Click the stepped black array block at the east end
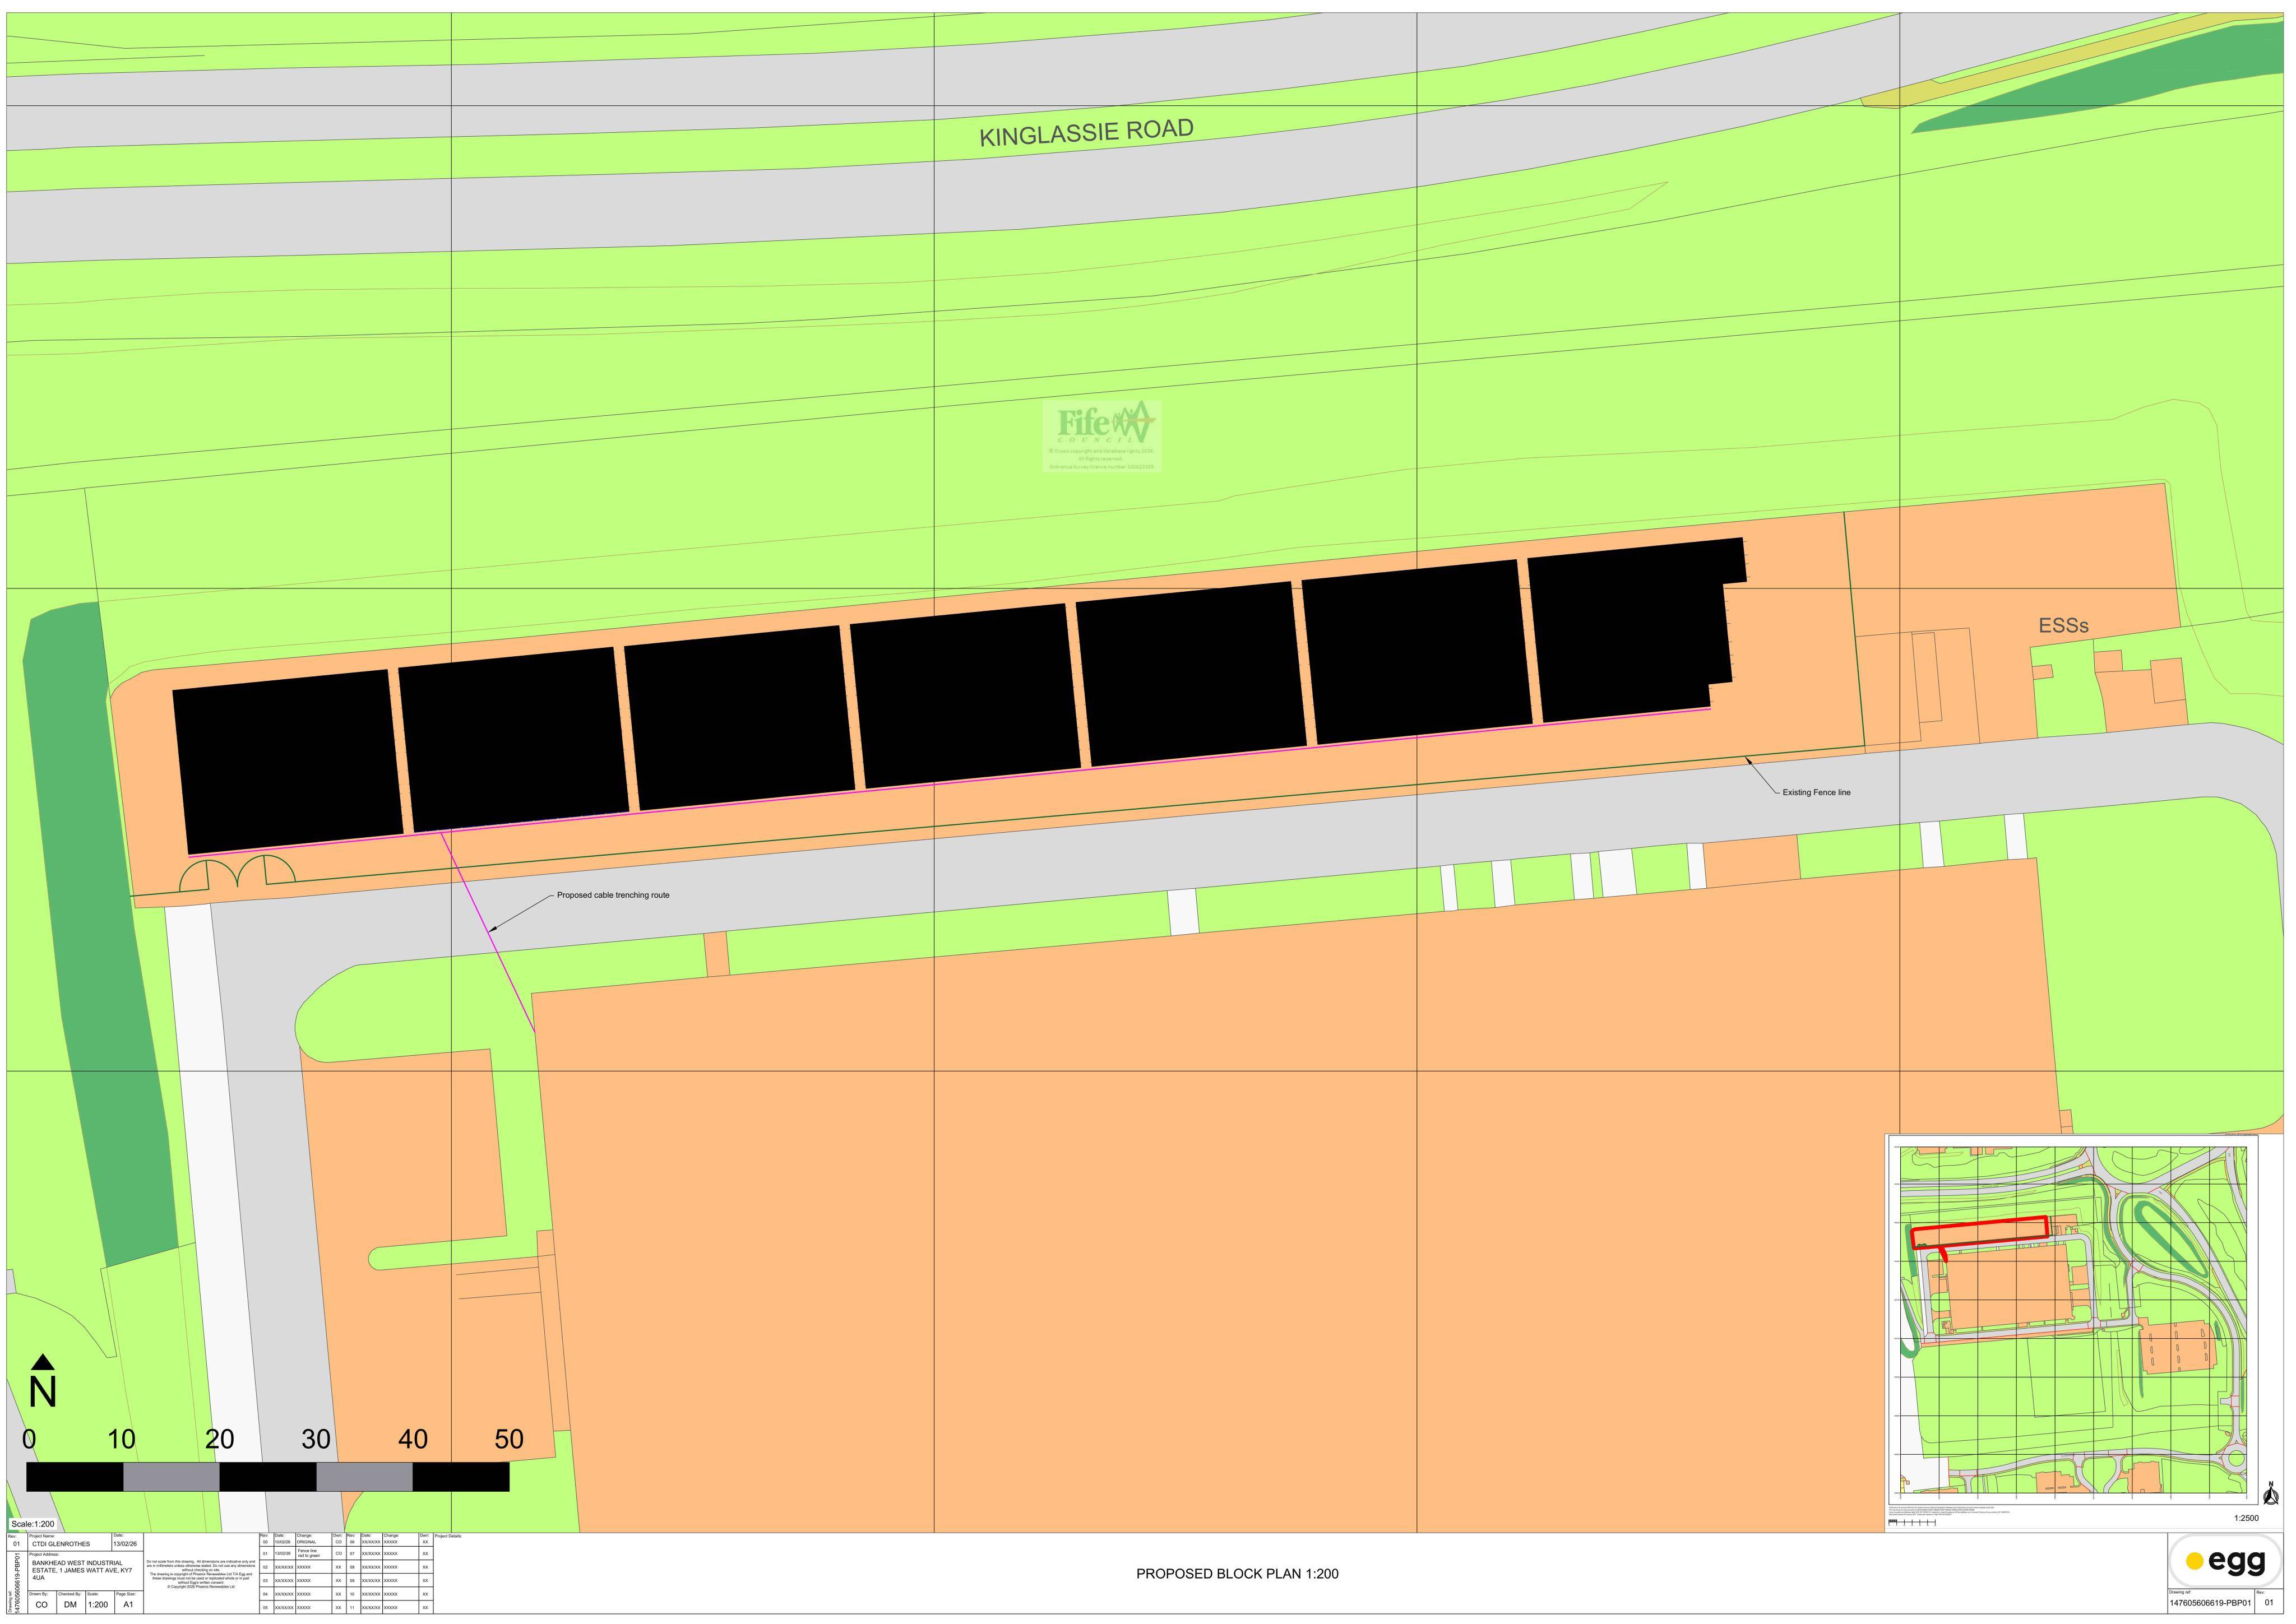The width and height of the screenshot is (2296, 1624). coord(1634,630)
